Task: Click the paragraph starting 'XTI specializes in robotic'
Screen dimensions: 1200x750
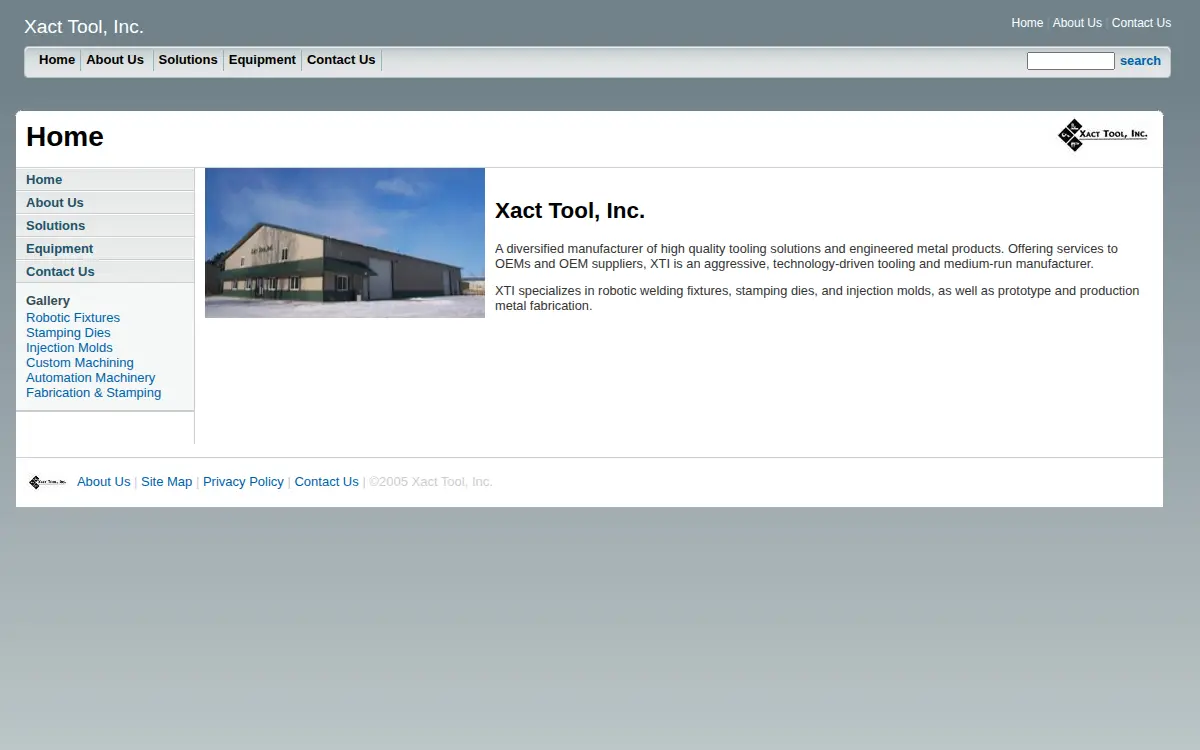Action: coord(817,298)
